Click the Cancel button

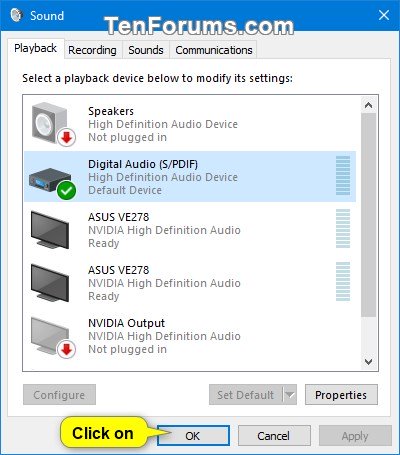pyautogui.click(x=274, y=435)
